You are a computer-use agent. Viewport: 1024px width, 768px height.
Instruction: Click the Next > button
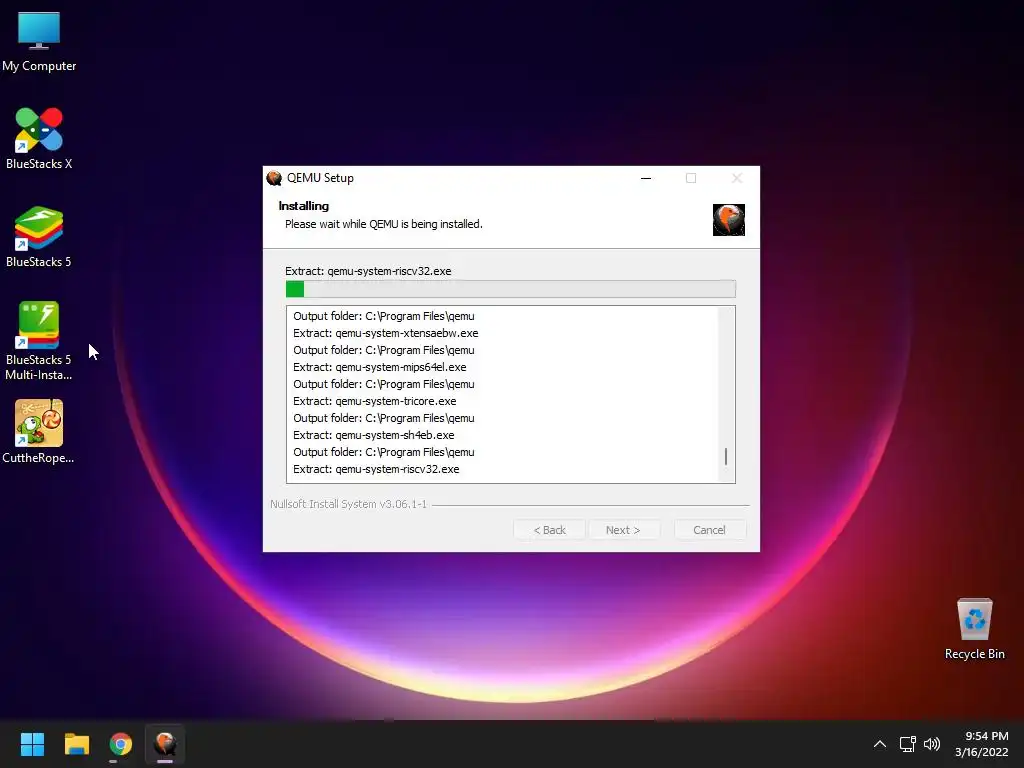623,530
